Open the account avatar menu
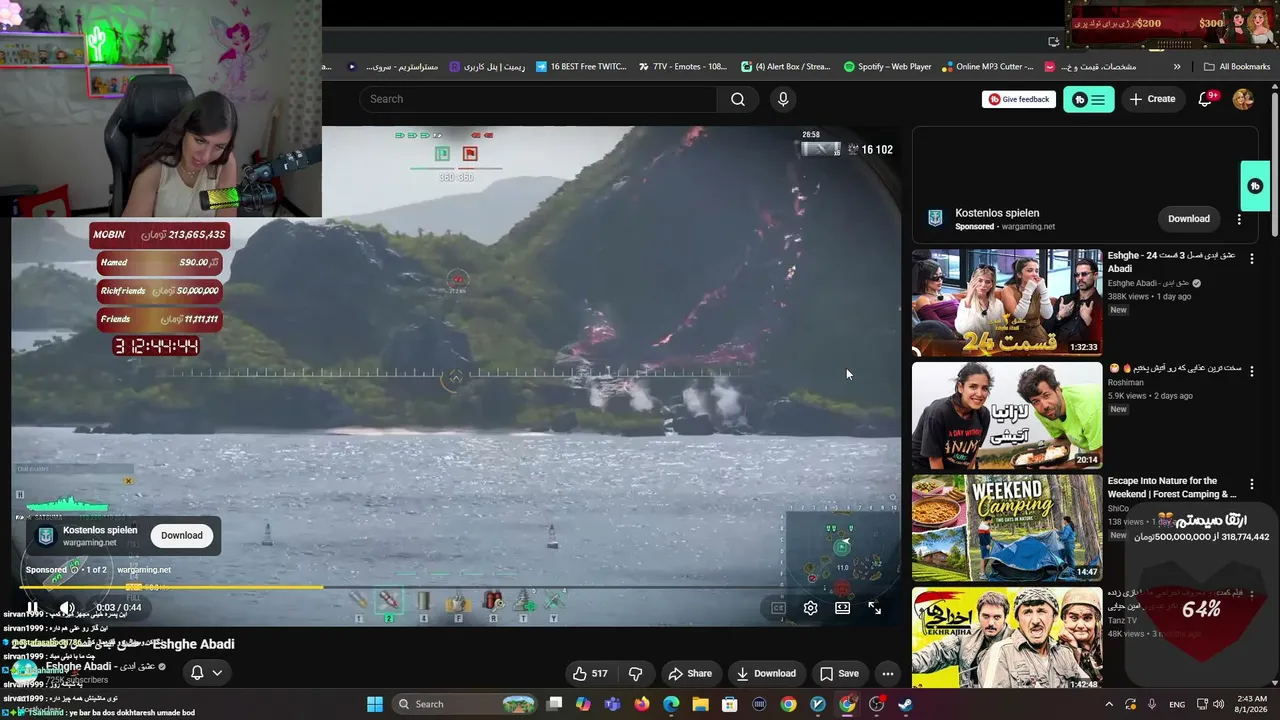Viewport: 1280px width, 720px height. (x=1243, y=99)
